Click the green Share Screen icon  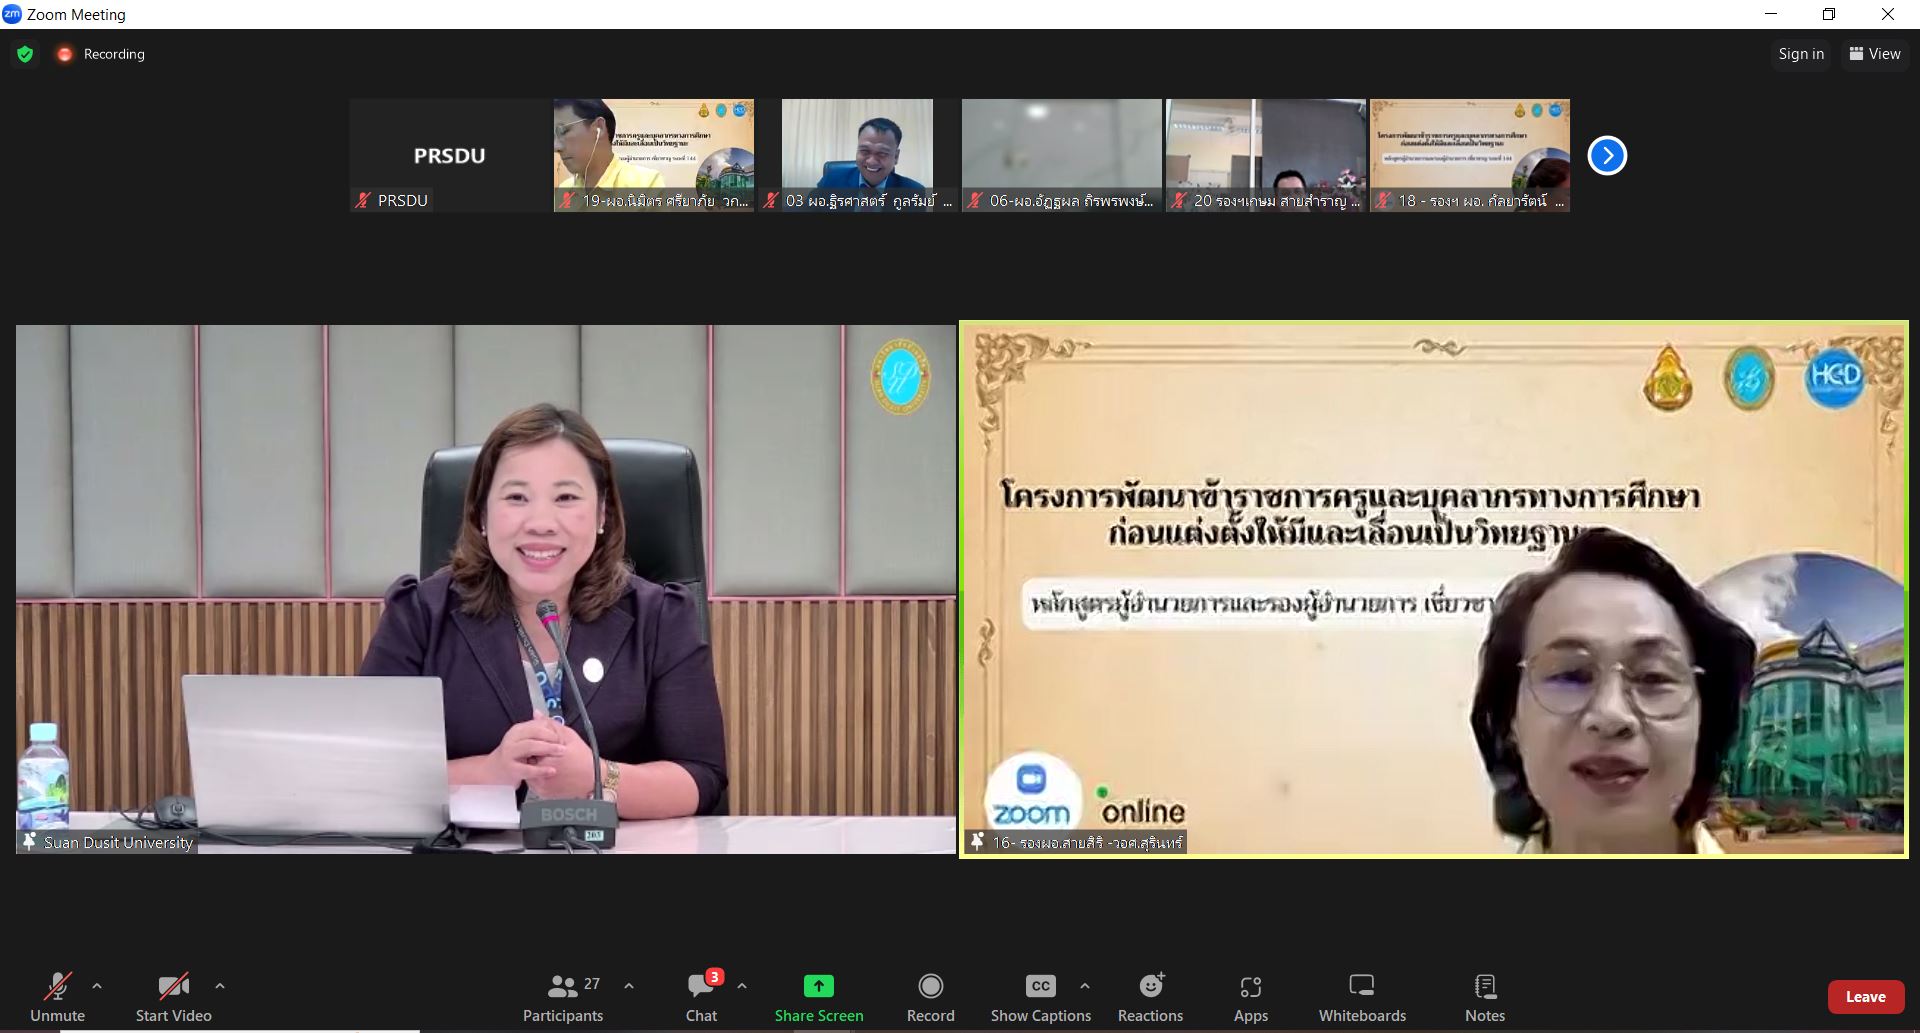(x=818, y=987)
